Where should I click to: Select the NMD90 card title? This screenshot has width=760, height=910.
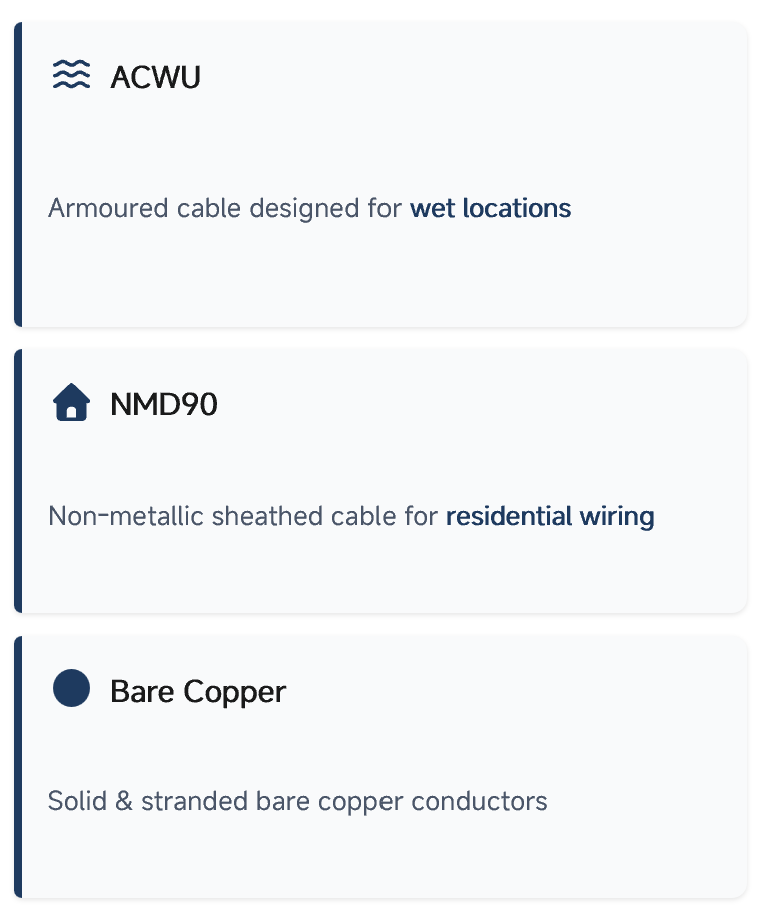tap(164, 405)
